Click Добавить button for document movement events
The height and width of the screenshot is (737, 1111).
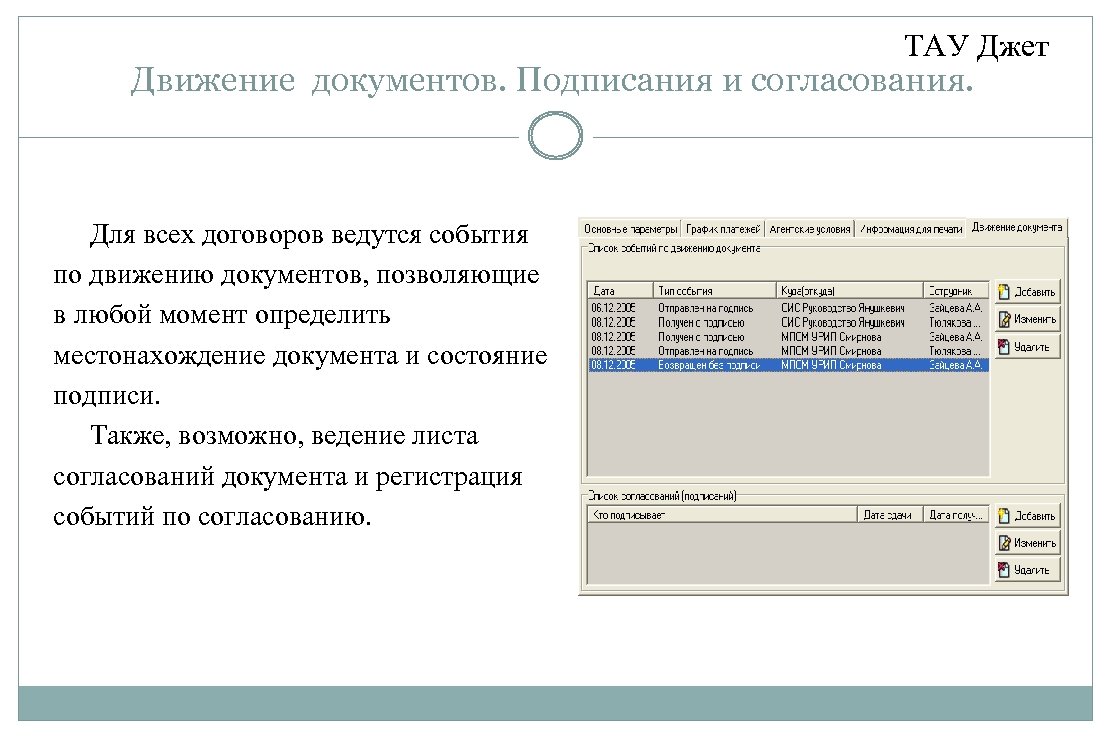(1027, 291)
